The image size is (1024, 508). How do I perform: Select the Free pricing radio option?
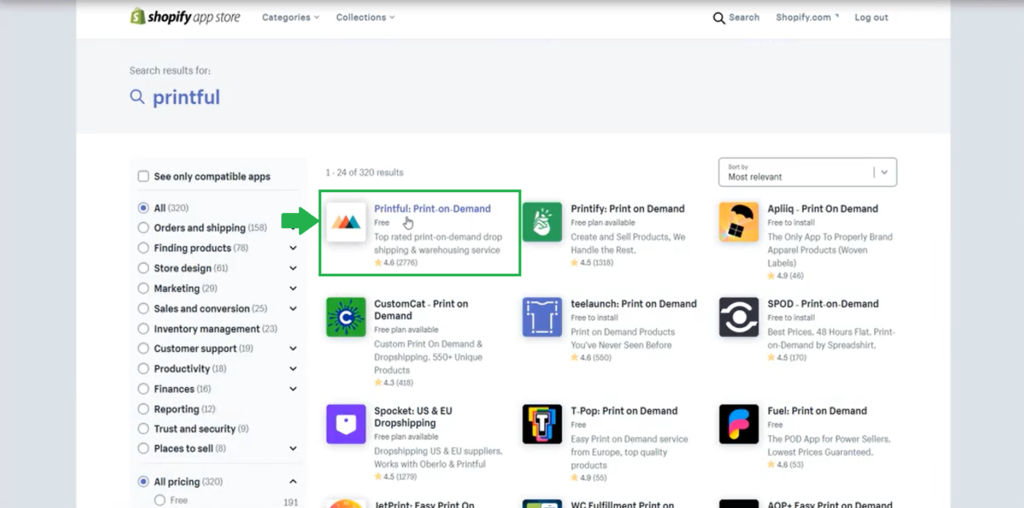160,500
